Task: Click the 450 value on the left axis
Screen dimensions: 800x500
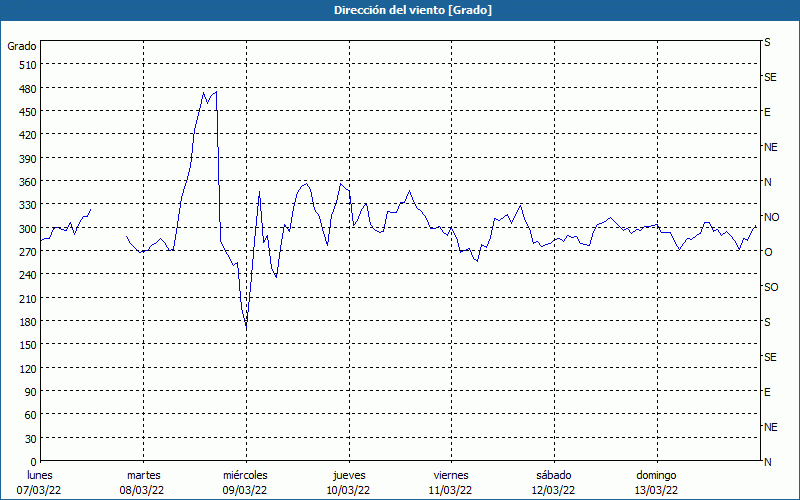Action: pyautogui.click(x=28, y=112)
